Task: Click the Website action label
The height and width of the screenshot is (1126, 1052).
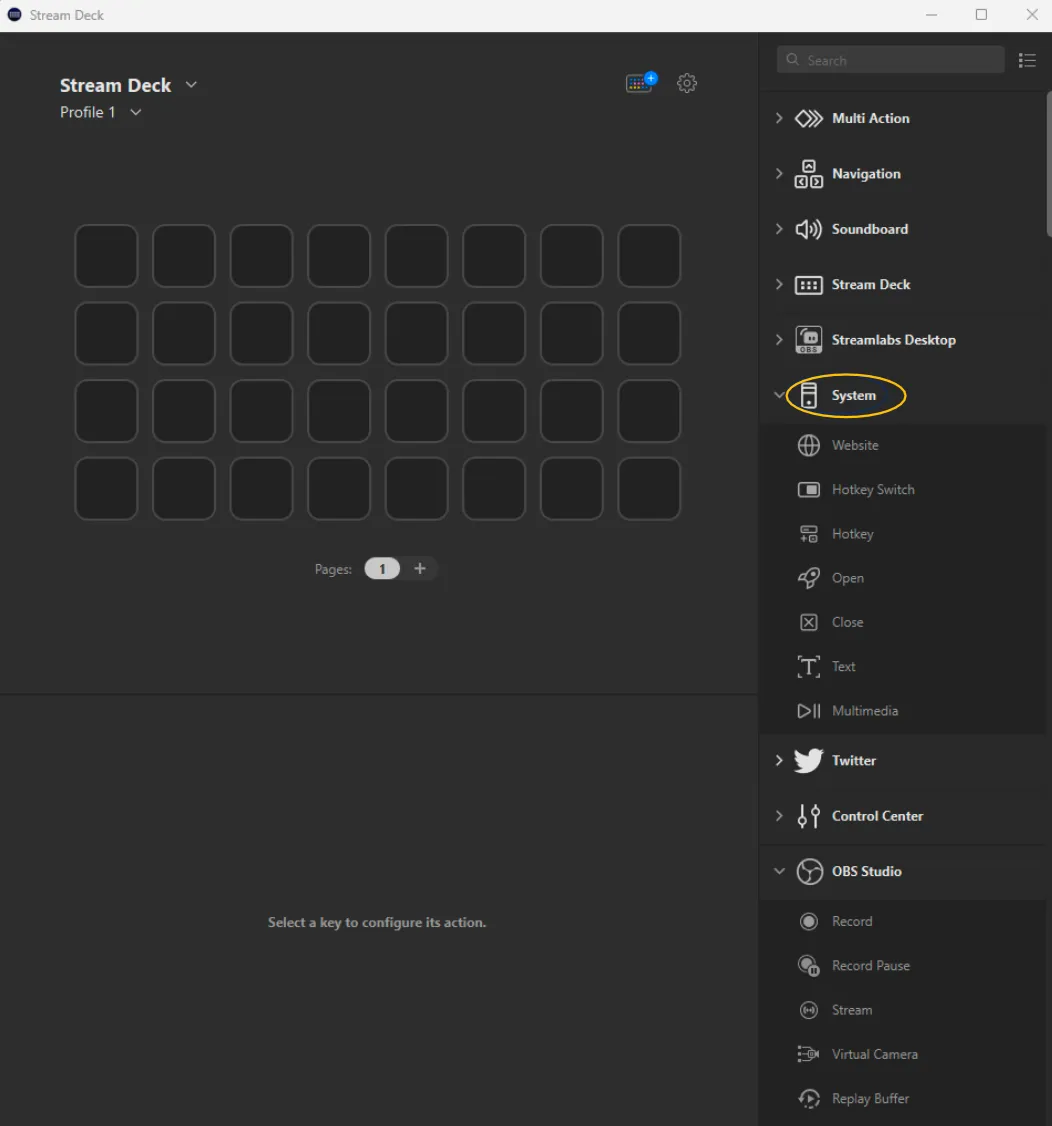Action: (x=855, y=445)
